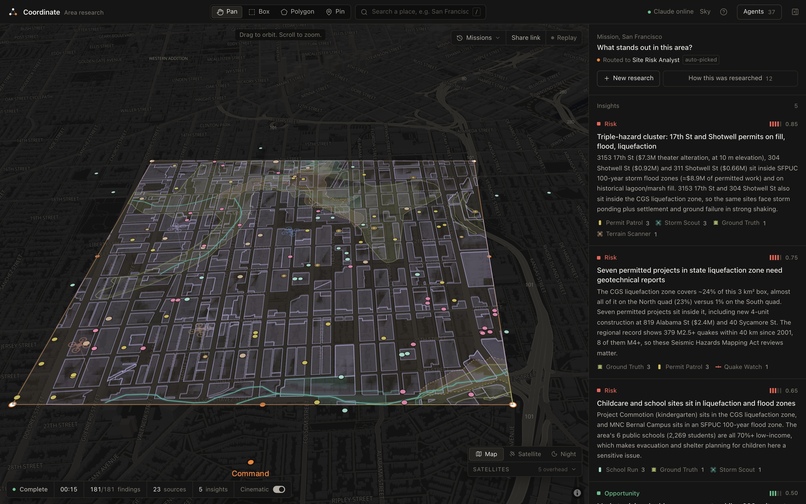Click the 0.85 confidence bar indicator

775,124
